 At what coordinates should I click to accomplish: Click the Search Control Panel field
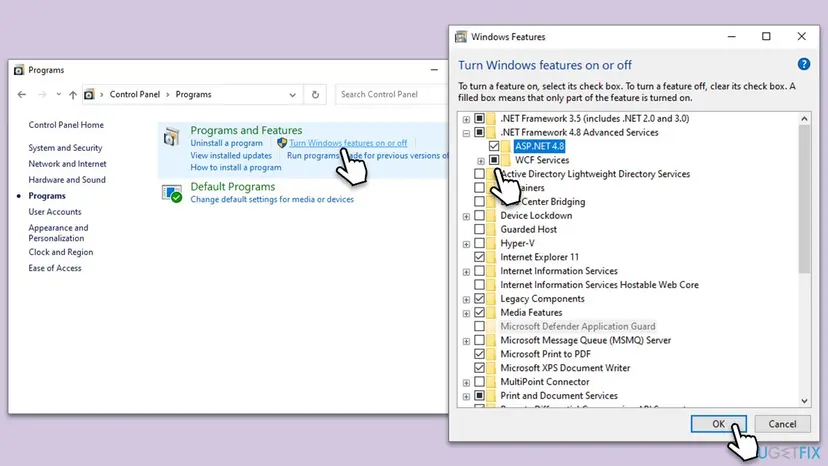coord(391,95)
